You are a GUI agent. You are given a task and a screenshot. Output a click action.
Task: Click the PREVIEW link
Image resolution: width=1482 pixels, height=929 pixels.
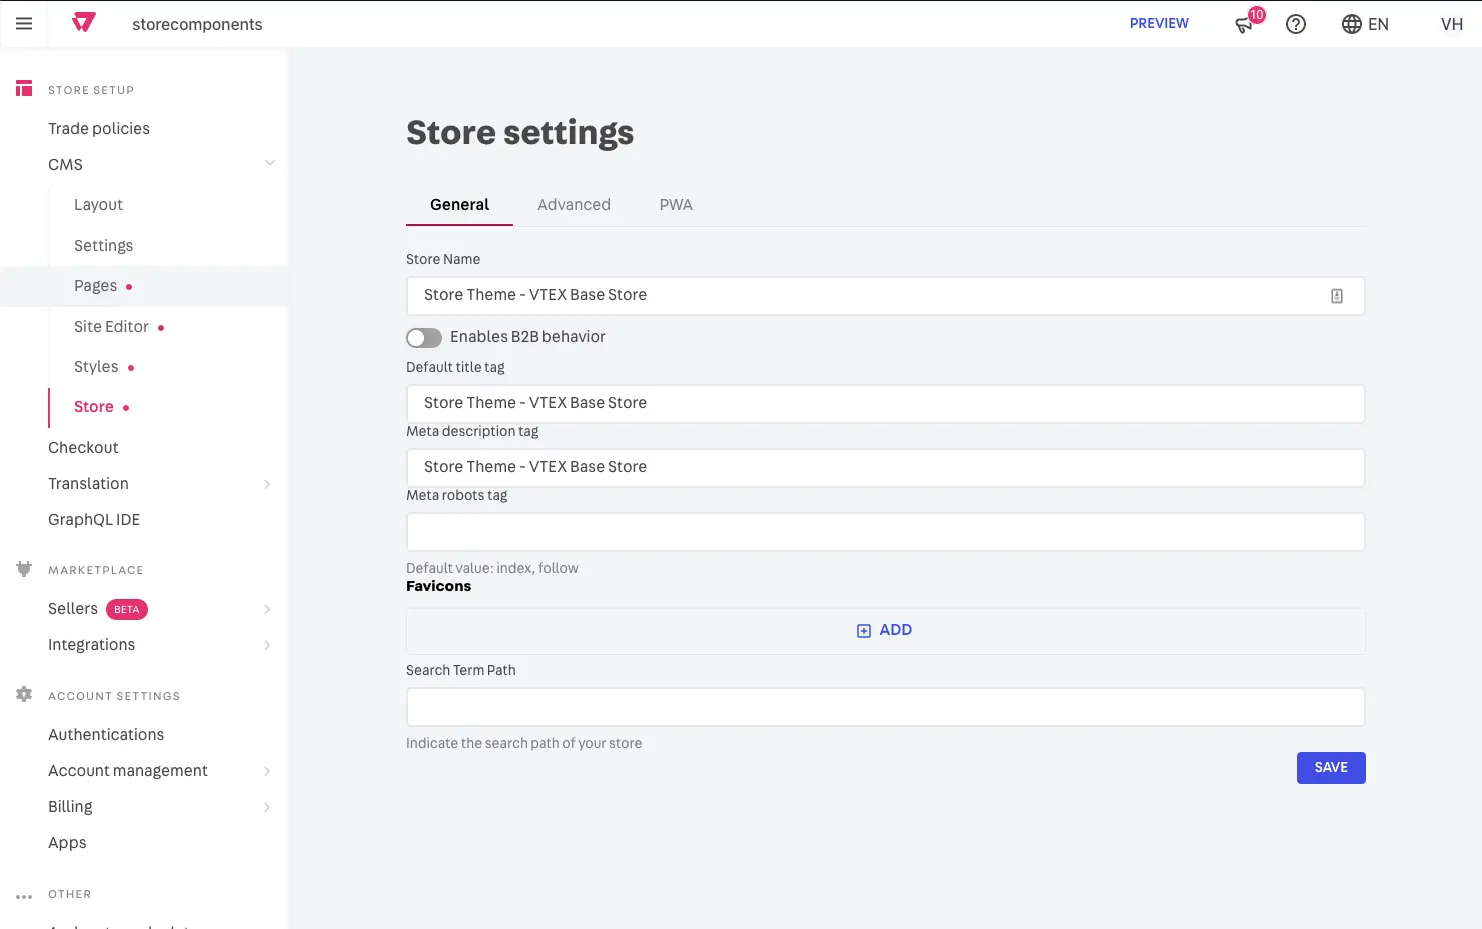(1159, 24)
